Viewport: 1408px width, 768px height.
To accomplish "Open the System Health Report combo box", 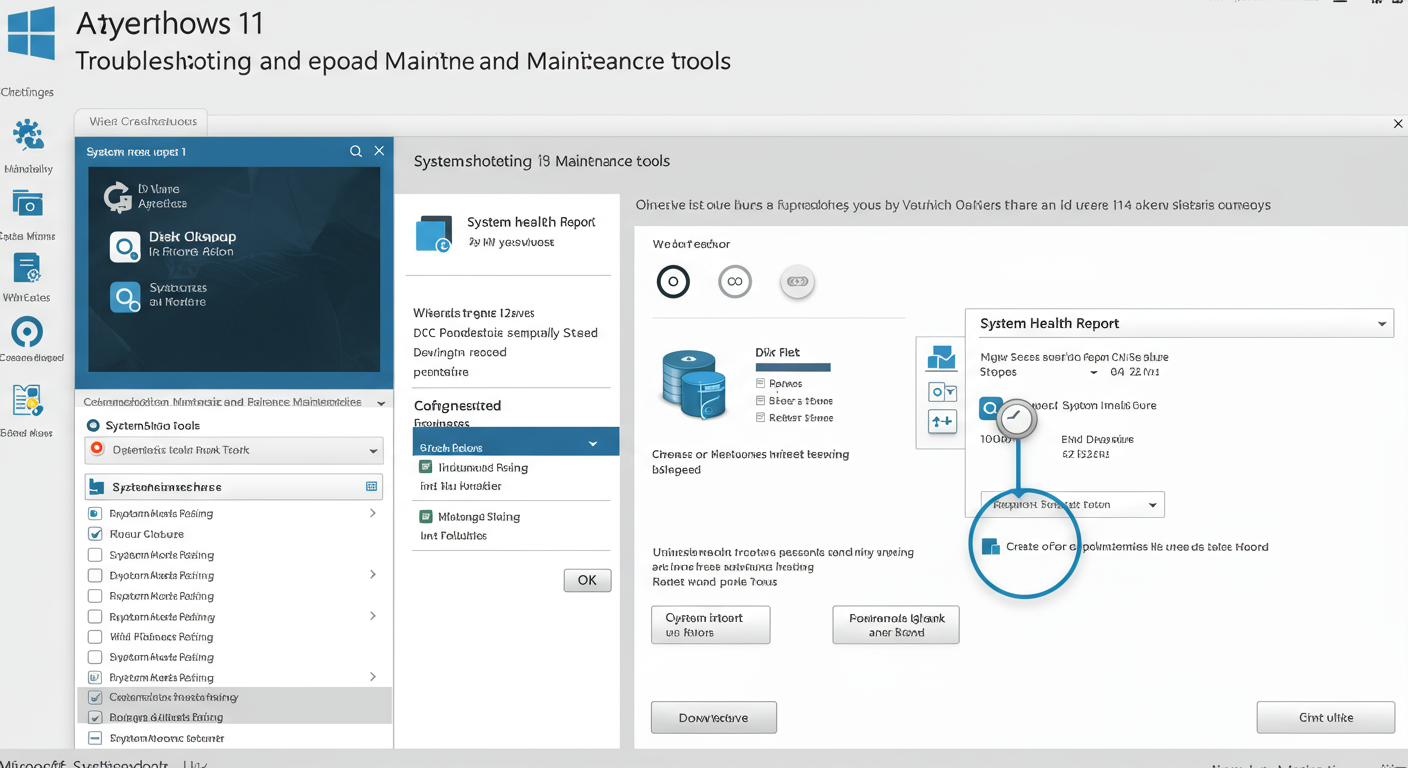I will [1179, 323].
